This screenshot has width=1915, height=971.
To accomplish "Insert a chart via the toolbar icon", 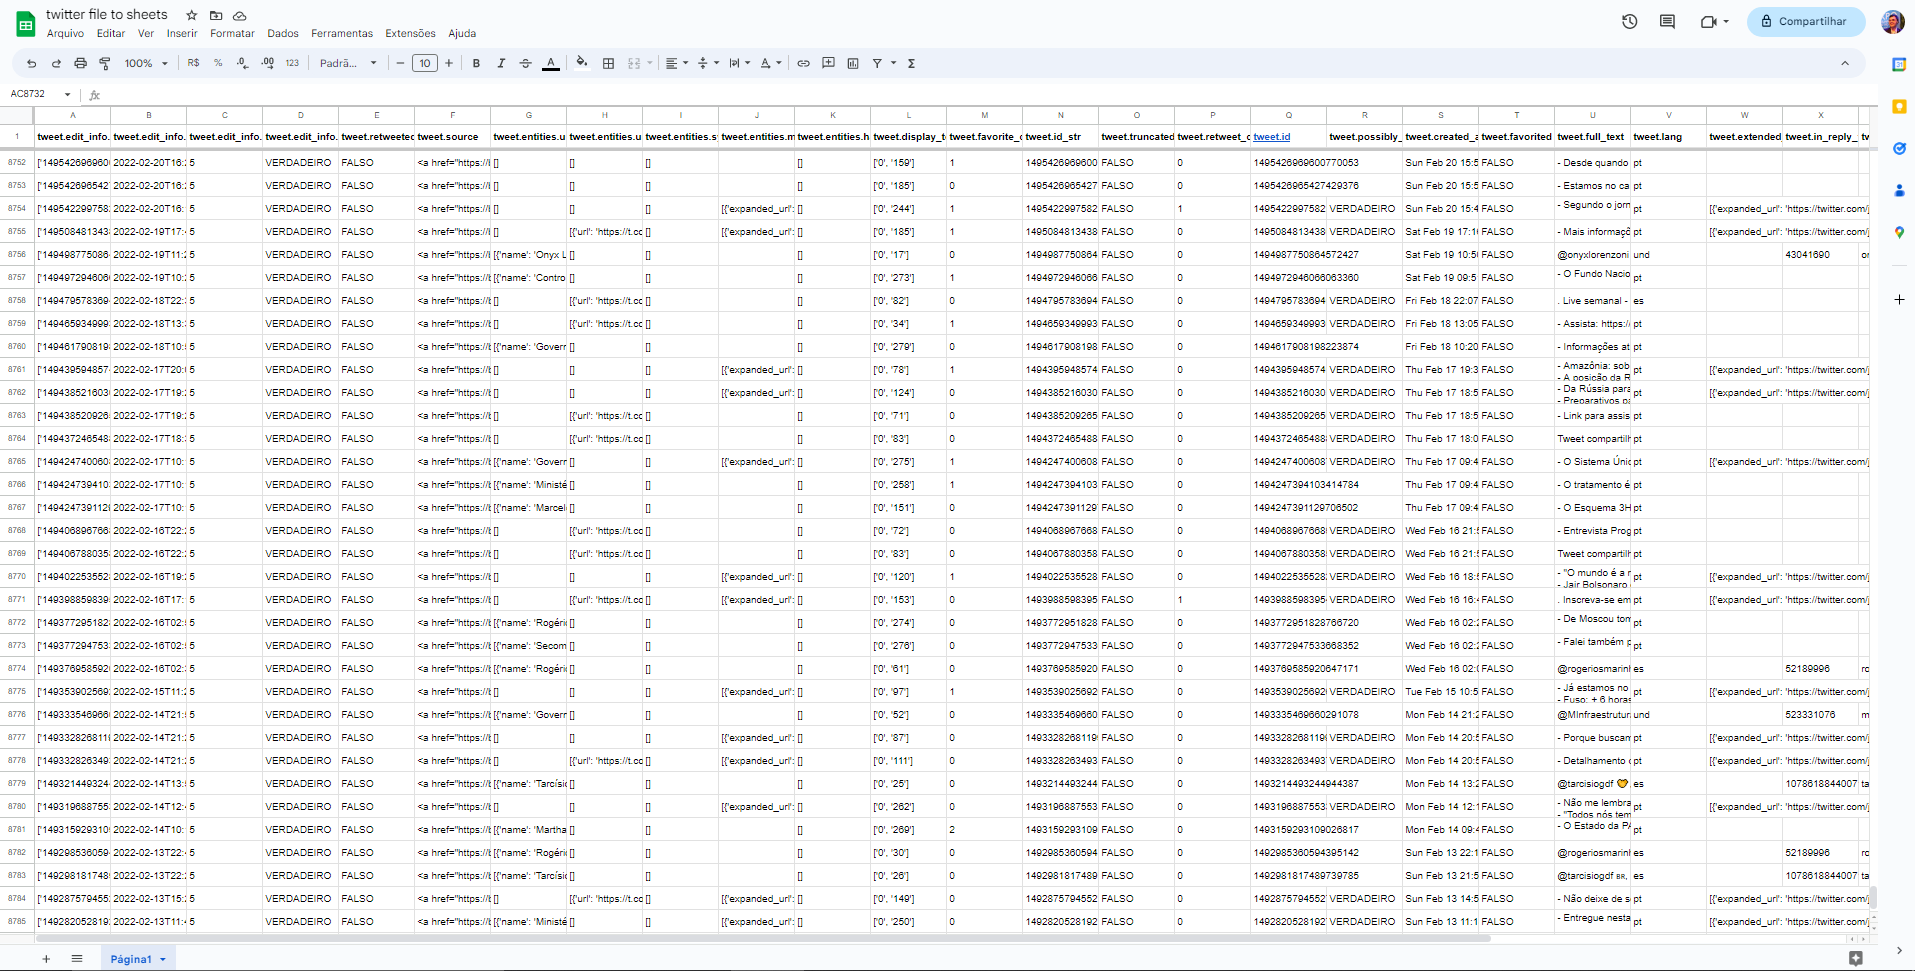I will click(852, 63).
